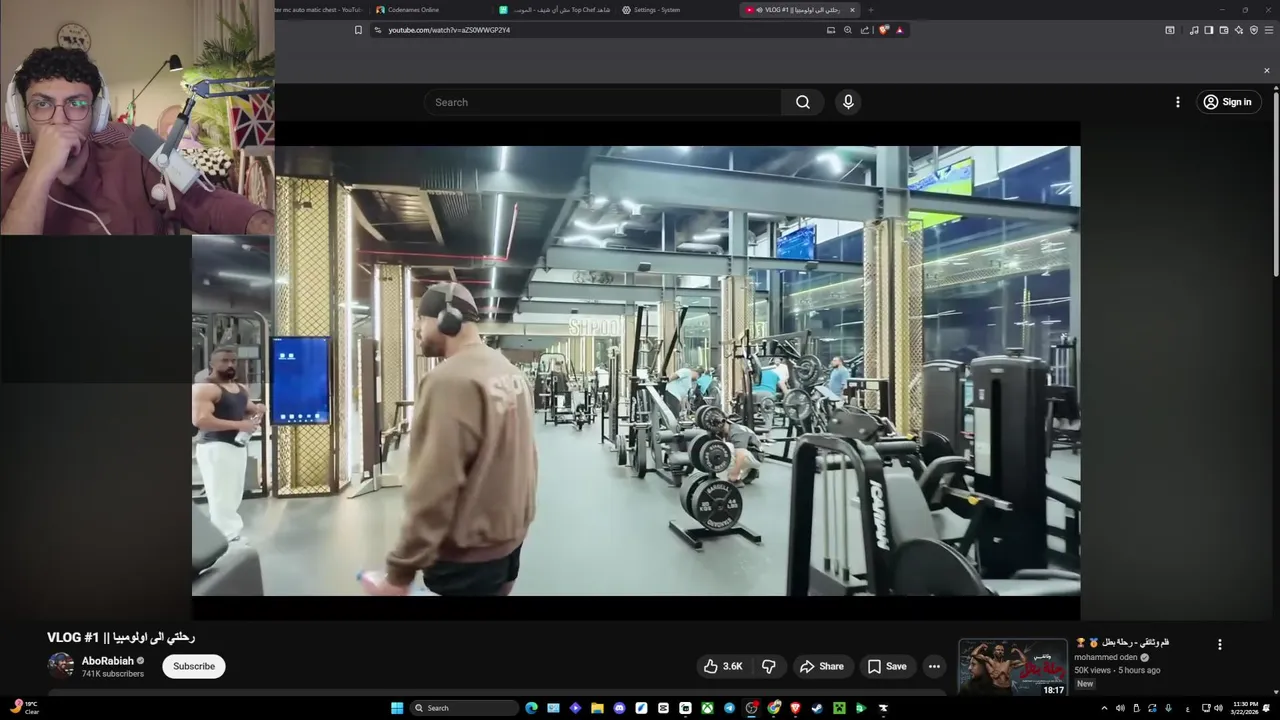Screen dimensions: 1280x720
Task: Click the video player to pause
Action: pyautogui.click(x=636, y=371)
